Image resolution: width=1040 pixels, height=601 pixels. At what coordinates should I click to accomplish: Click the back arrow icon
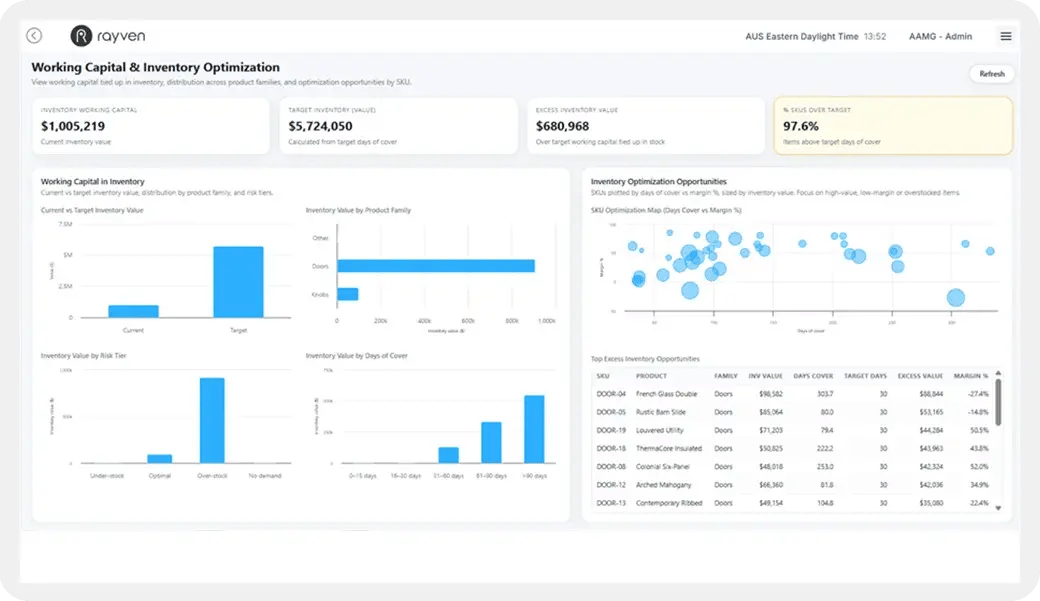click(x=34, y=36)
